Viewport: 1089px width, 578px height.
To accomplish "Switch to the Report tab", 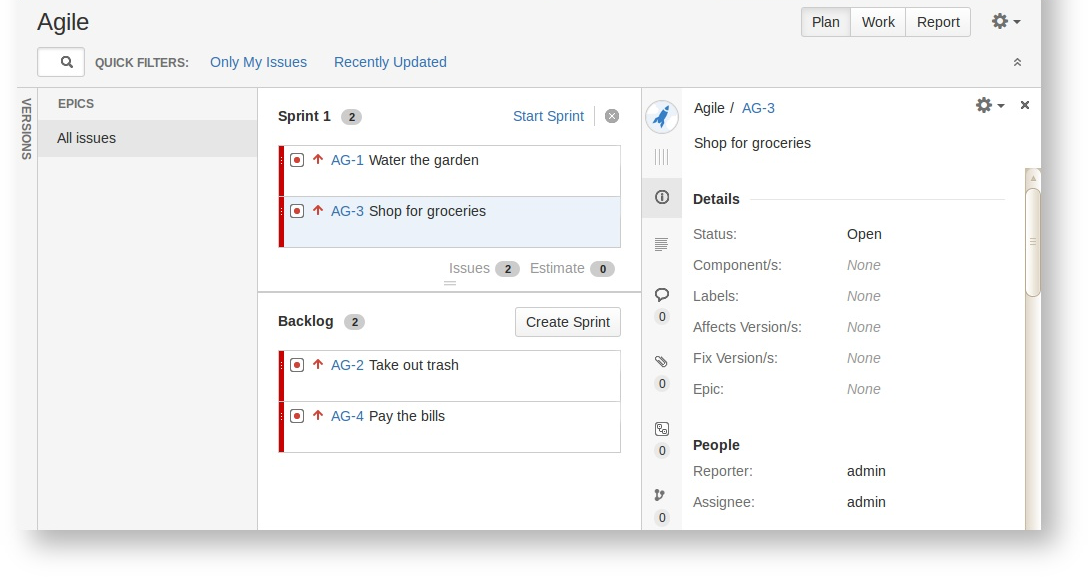I will [x=938, y=22].
